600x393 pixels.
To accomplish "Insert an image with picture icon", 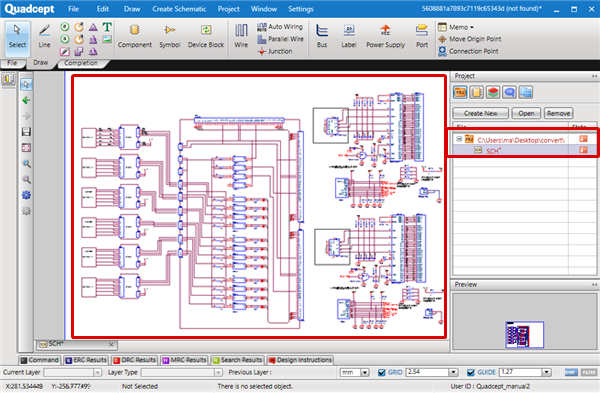I will tap(107, 39).
